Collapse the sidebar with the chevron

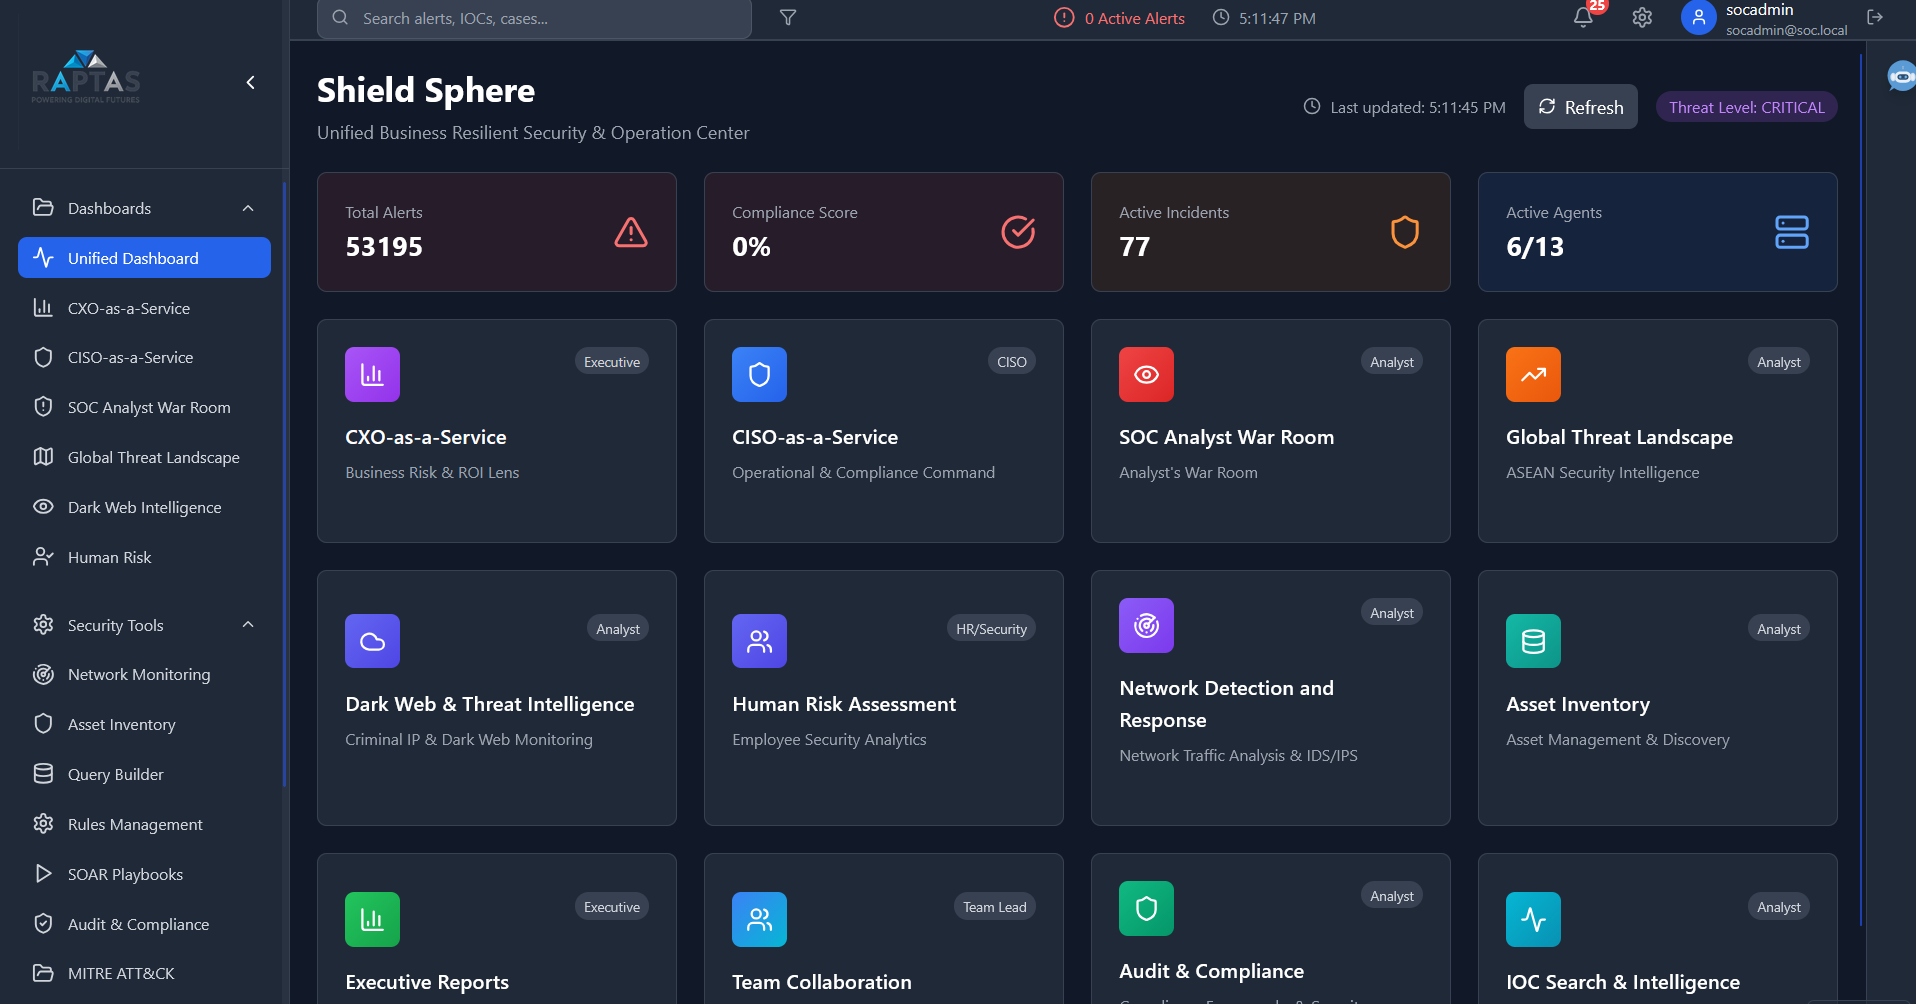pos(250,83)
